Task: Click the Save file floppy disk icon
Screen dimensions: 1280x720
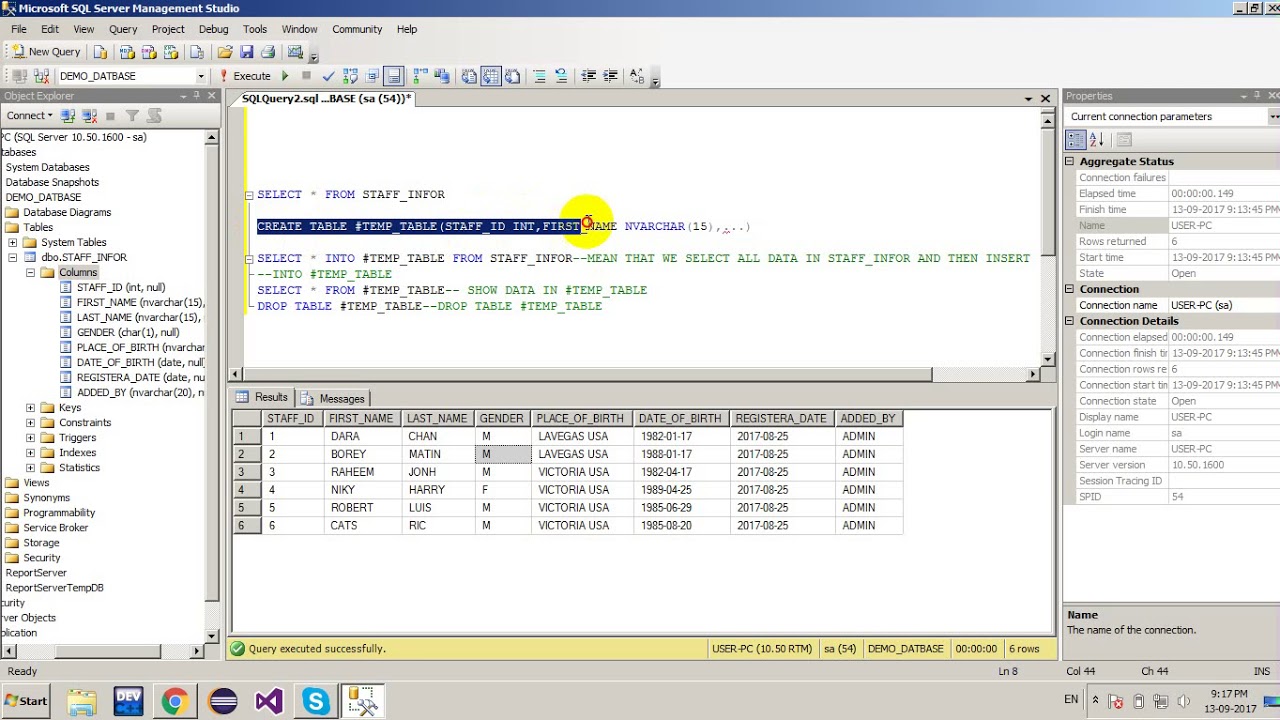Action: click(246, 52)
